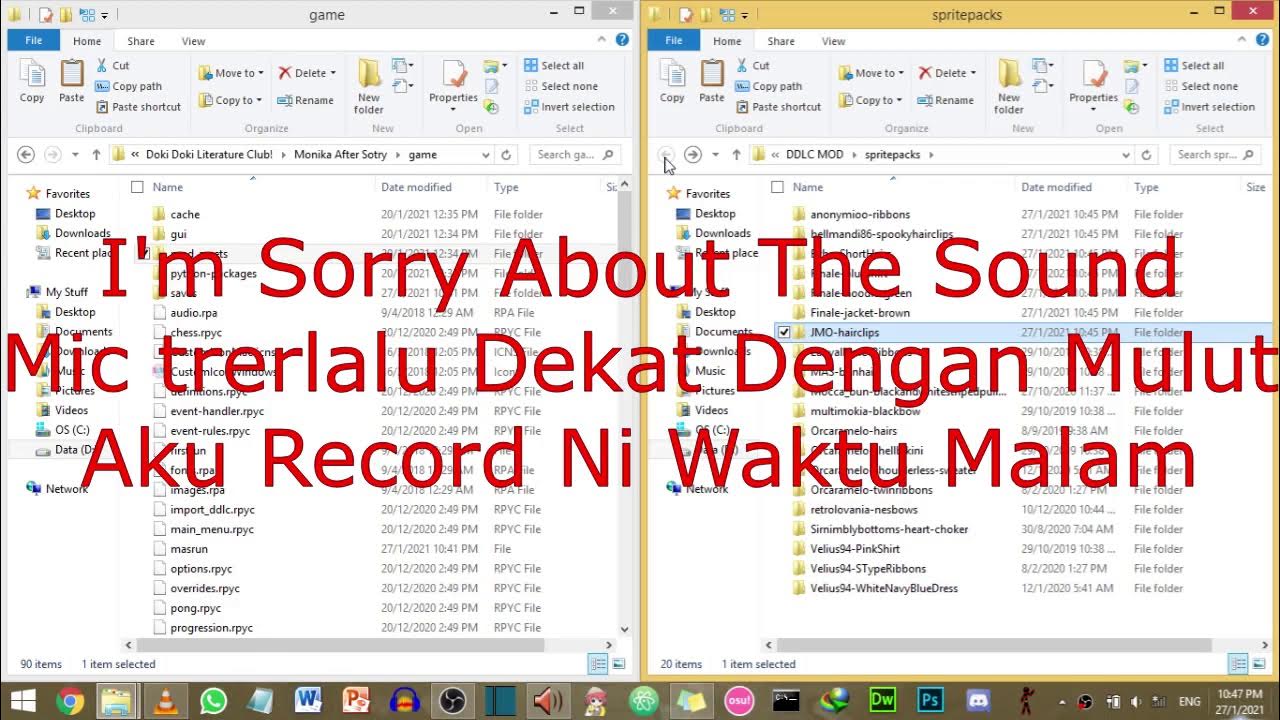This screenshot has height=720, width=1280.
Task: Open VLC media player from taskbar
Action: click(165, 700)
